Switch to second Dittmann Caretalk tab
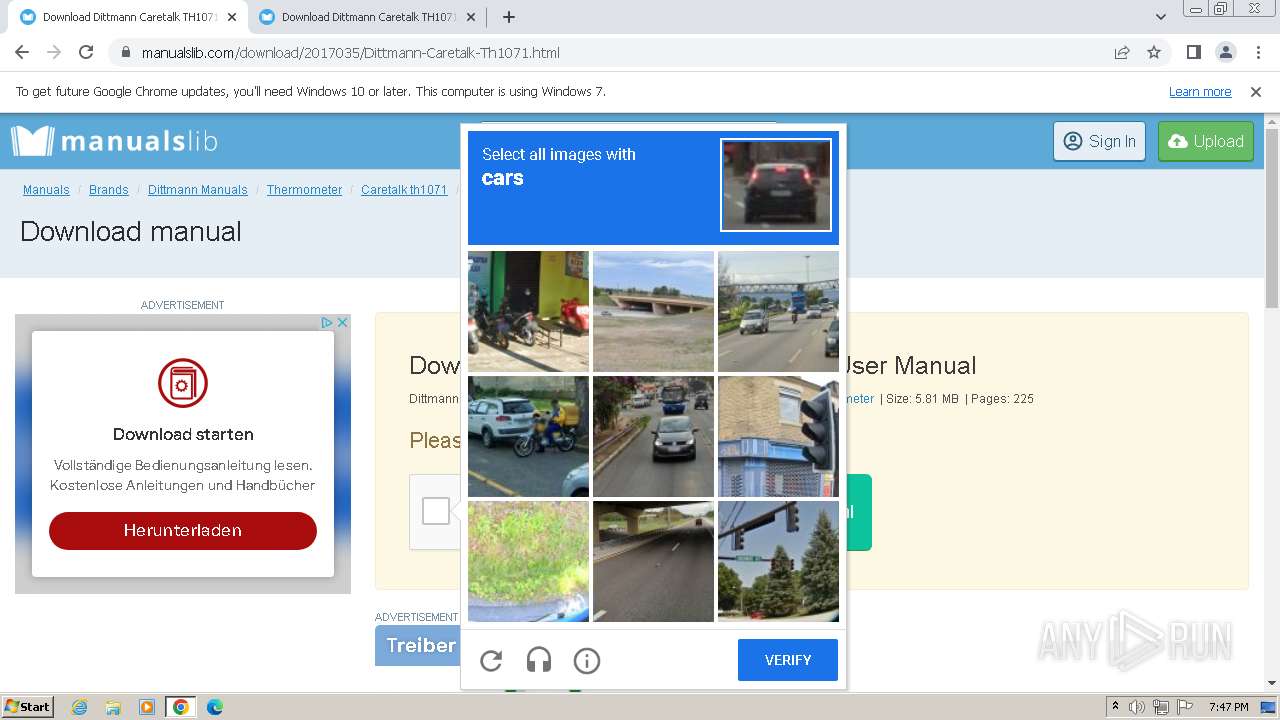 point(367,17)
